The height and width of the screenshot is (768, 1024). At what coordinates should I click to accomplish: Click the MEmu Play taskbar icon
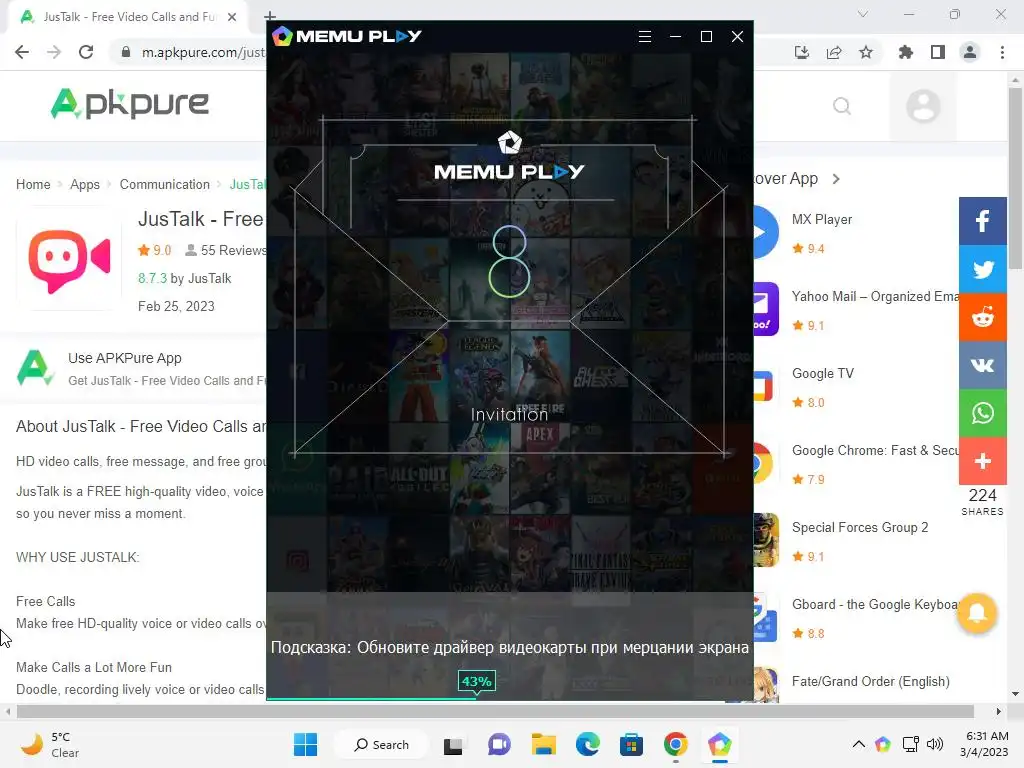(719, 744)
